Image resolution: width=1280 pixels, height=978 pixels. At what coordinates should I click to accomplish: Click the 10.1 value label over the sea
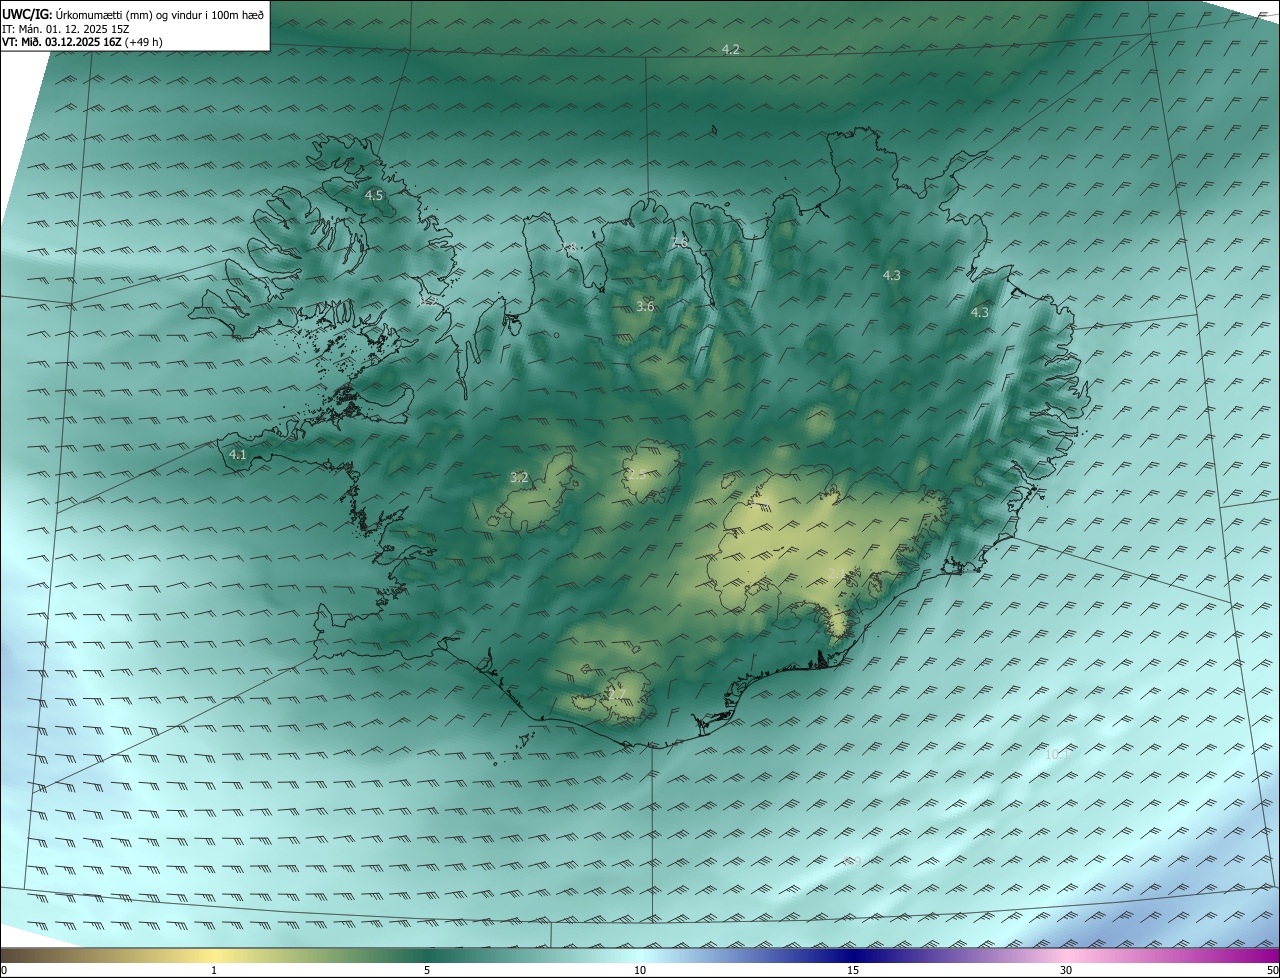click(x=1056, y=754)
